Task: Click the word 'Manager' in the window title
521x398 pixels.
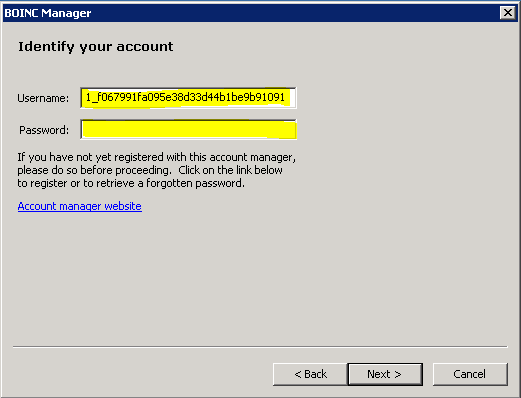Action: 66,13
